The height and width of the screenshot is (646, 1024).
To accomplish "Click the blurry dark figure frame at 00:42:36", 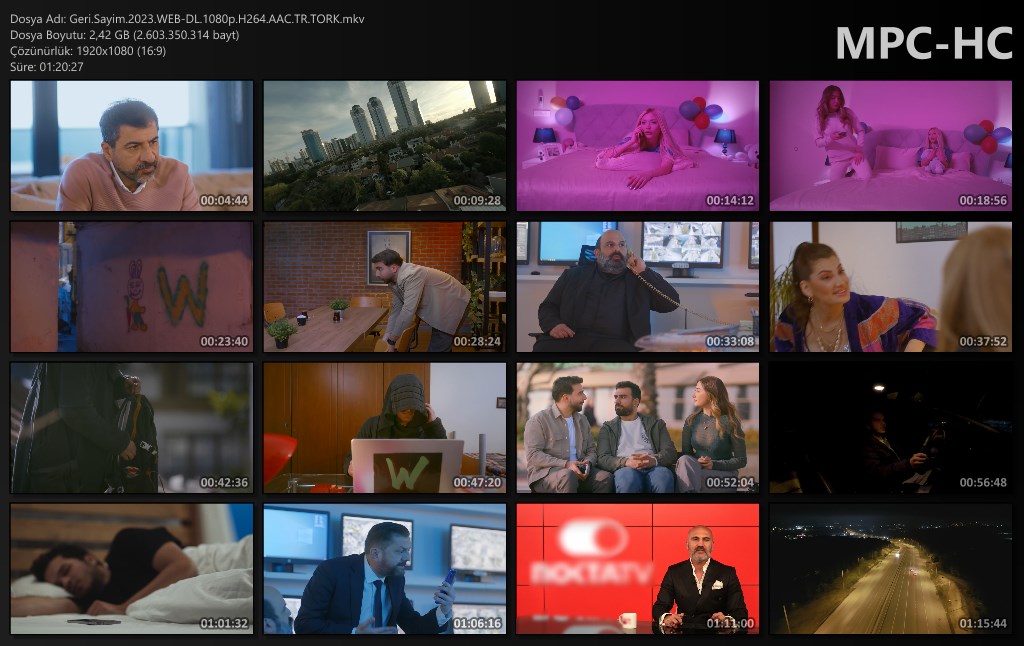I will click(x=131, y=428).
